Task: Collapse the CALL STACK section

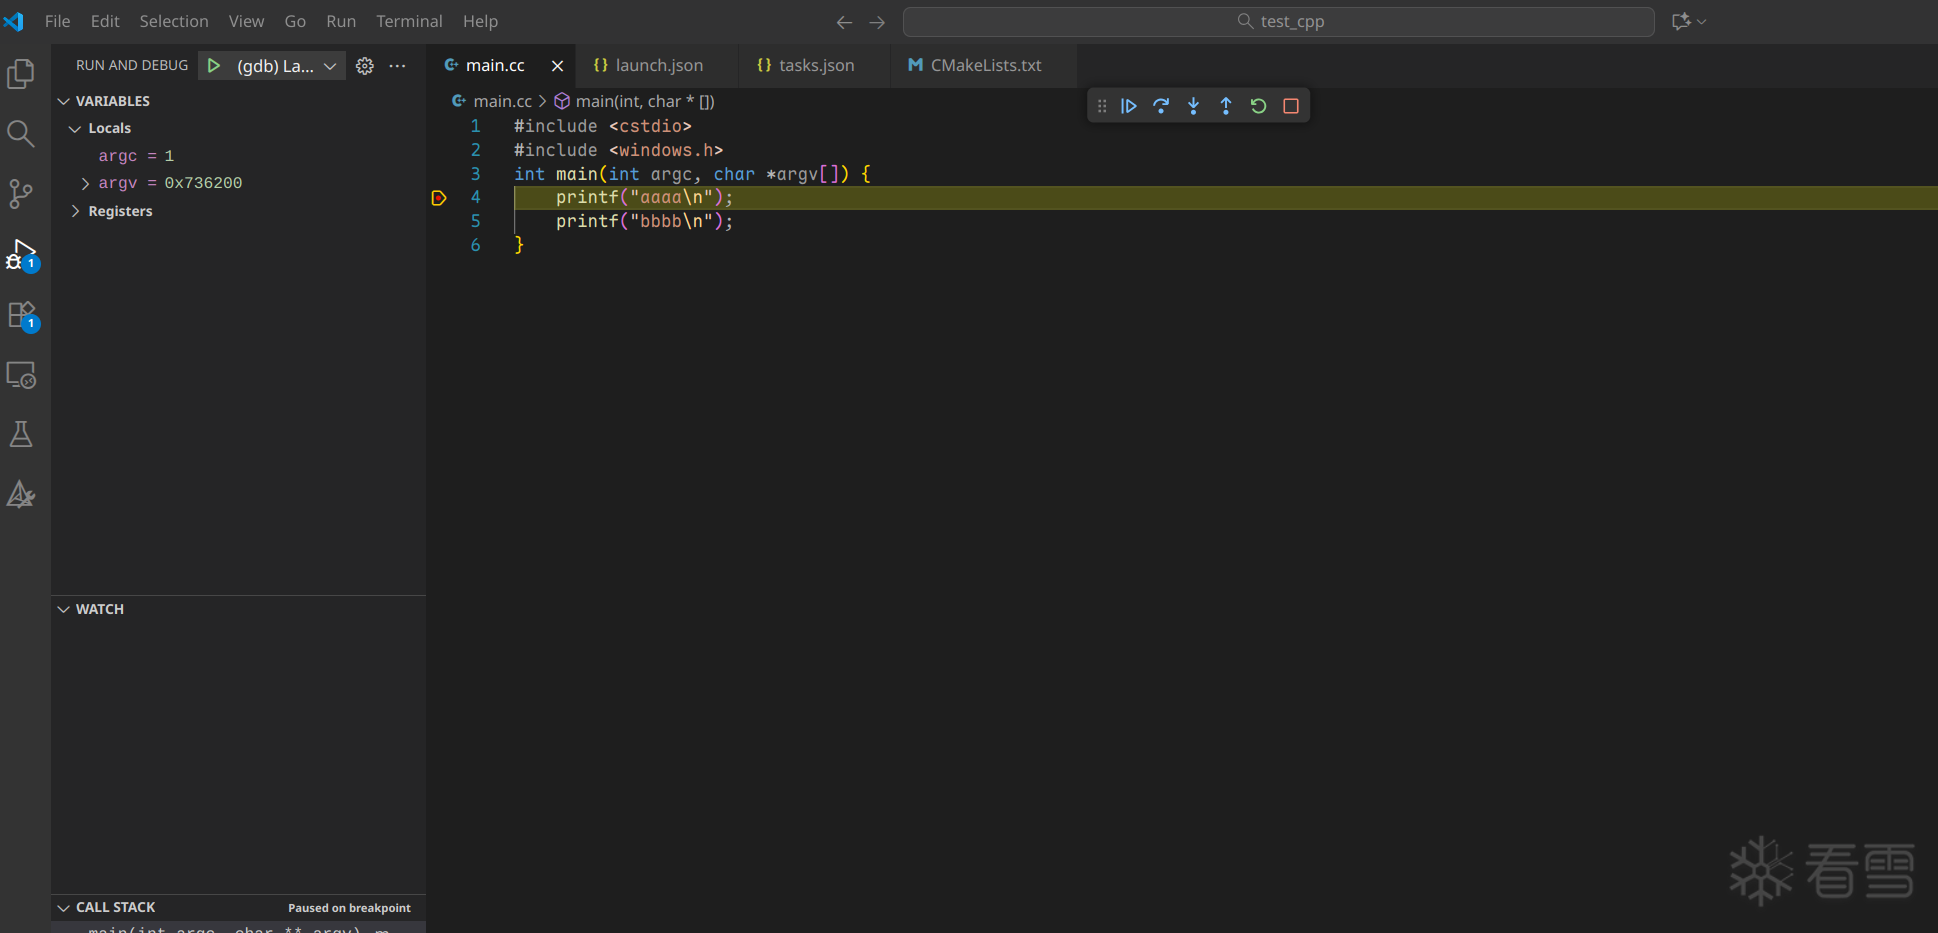Action: [x=64, y=907]
